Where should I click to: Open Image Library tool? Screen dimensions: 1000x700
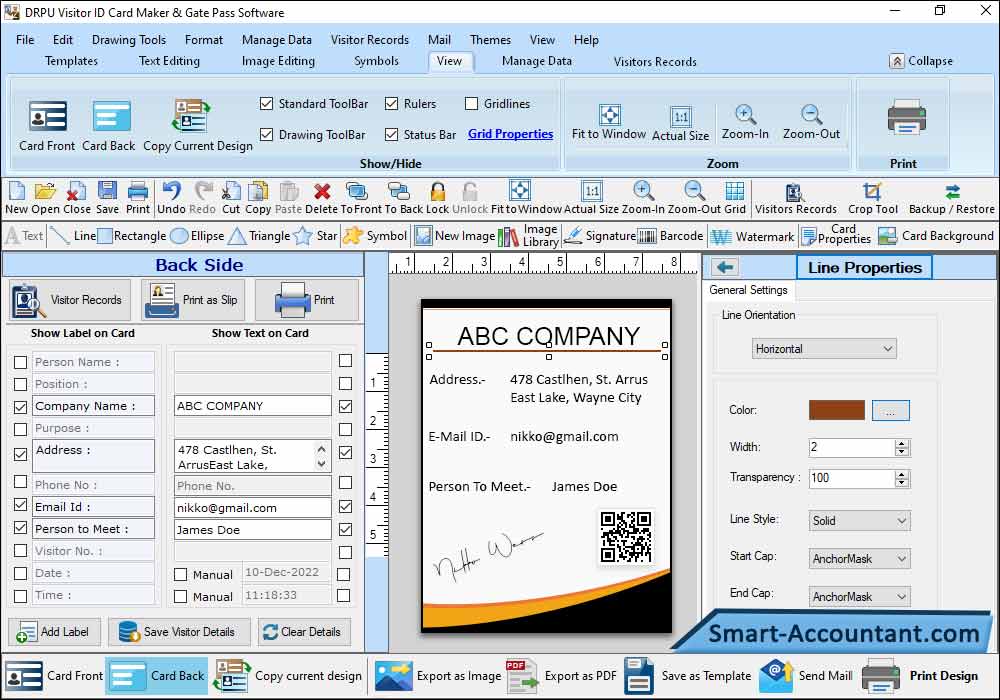[x=528, y=236]
